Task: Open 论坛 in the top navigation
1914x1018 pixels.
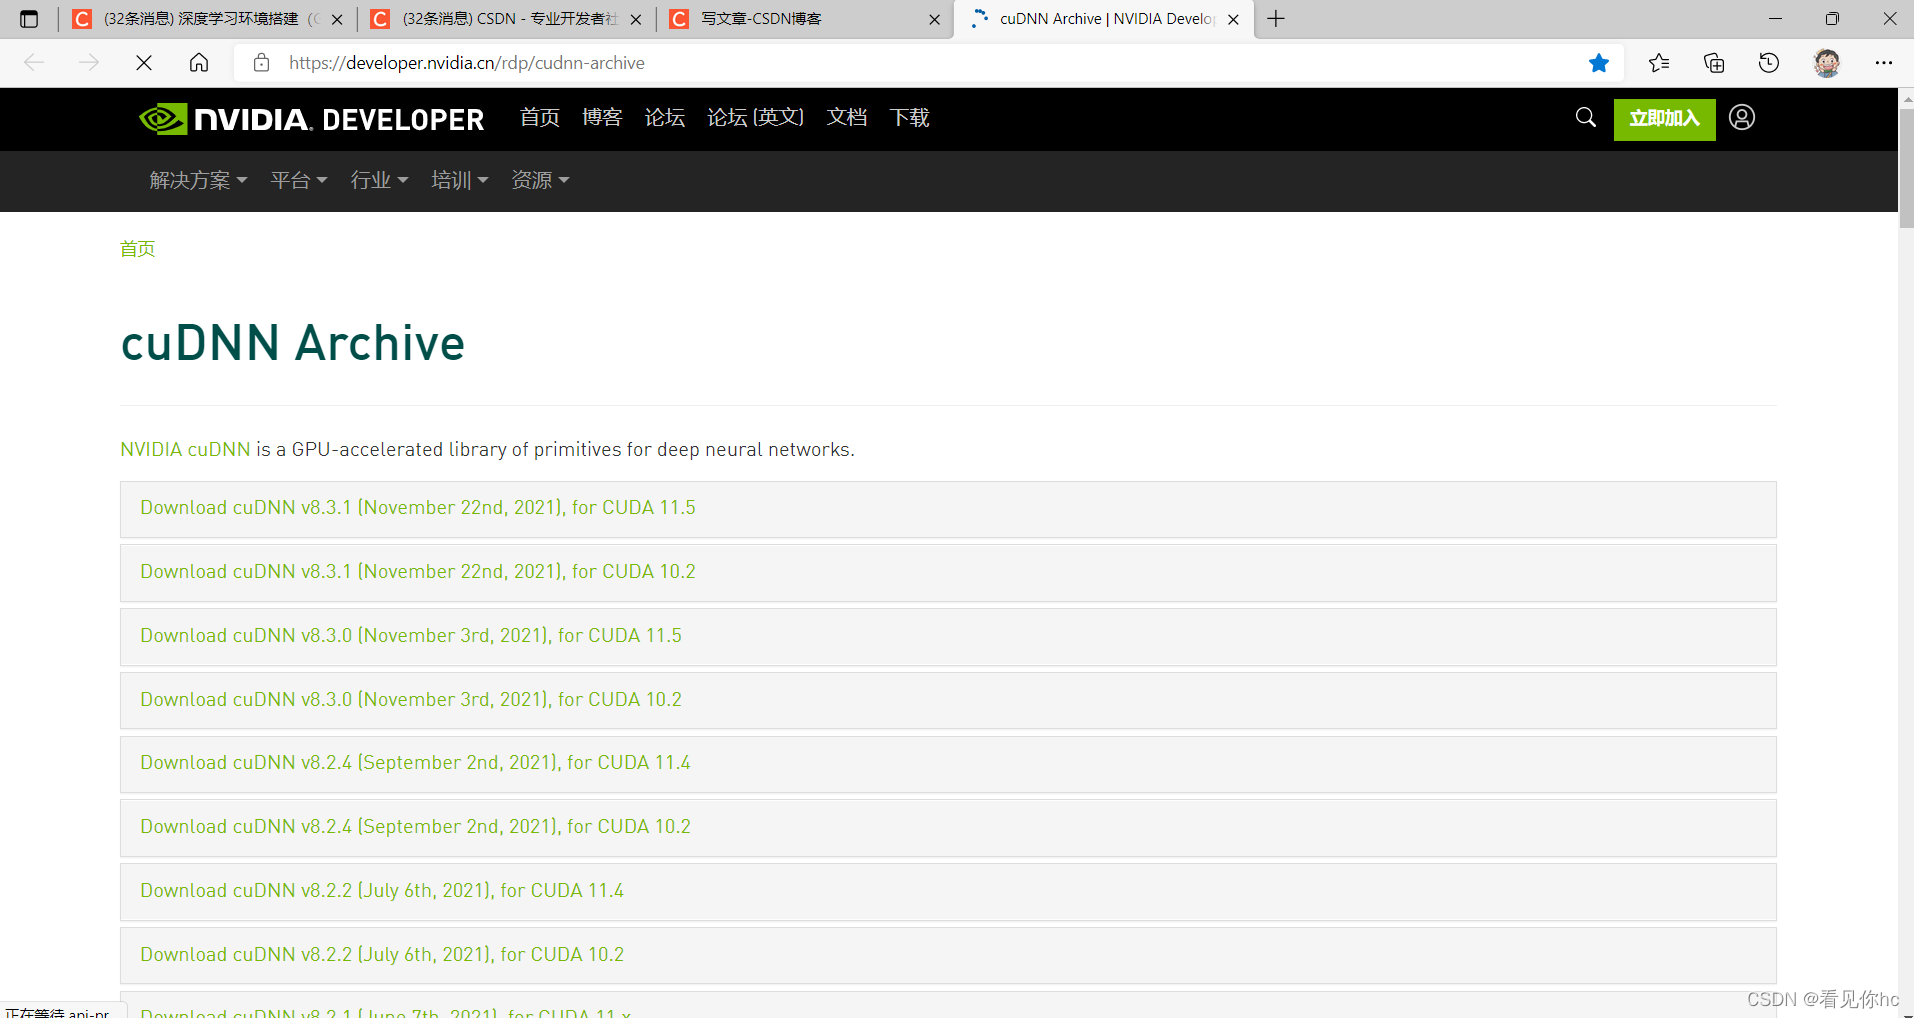Action: pos(665,118)
